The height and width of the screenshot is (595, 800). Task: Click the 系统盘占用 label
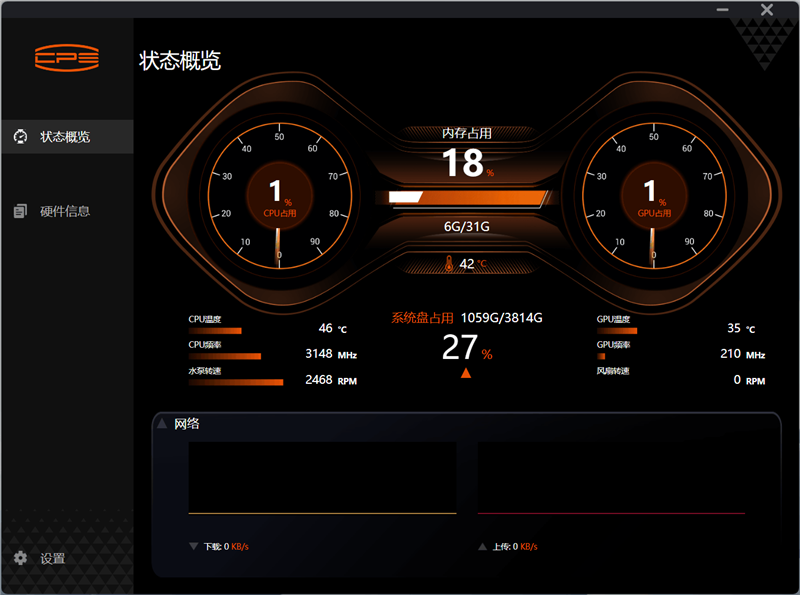[422, 318]
